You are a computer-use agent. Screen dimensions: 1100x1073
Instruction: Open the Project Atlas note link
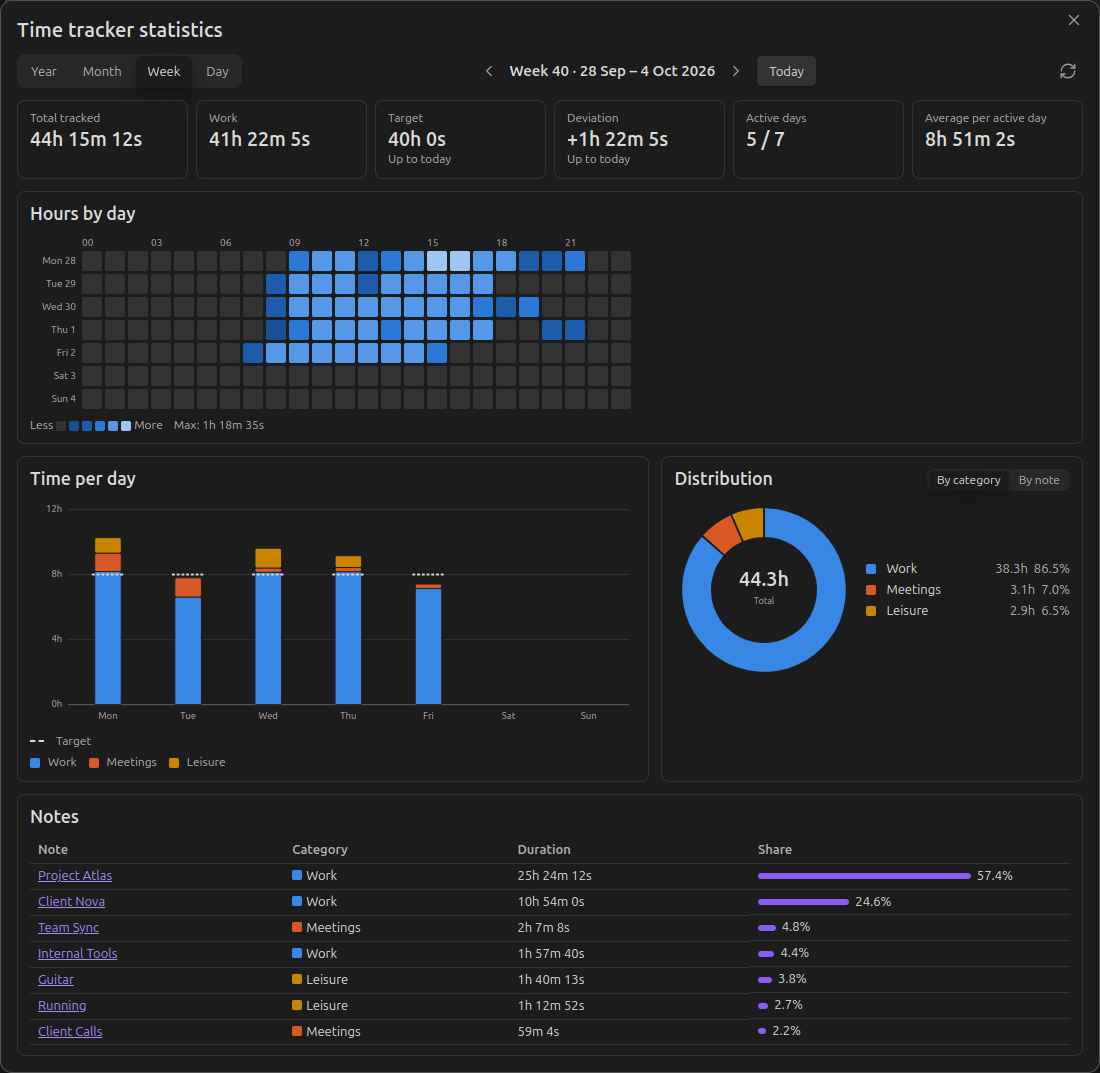click(75, 876)
